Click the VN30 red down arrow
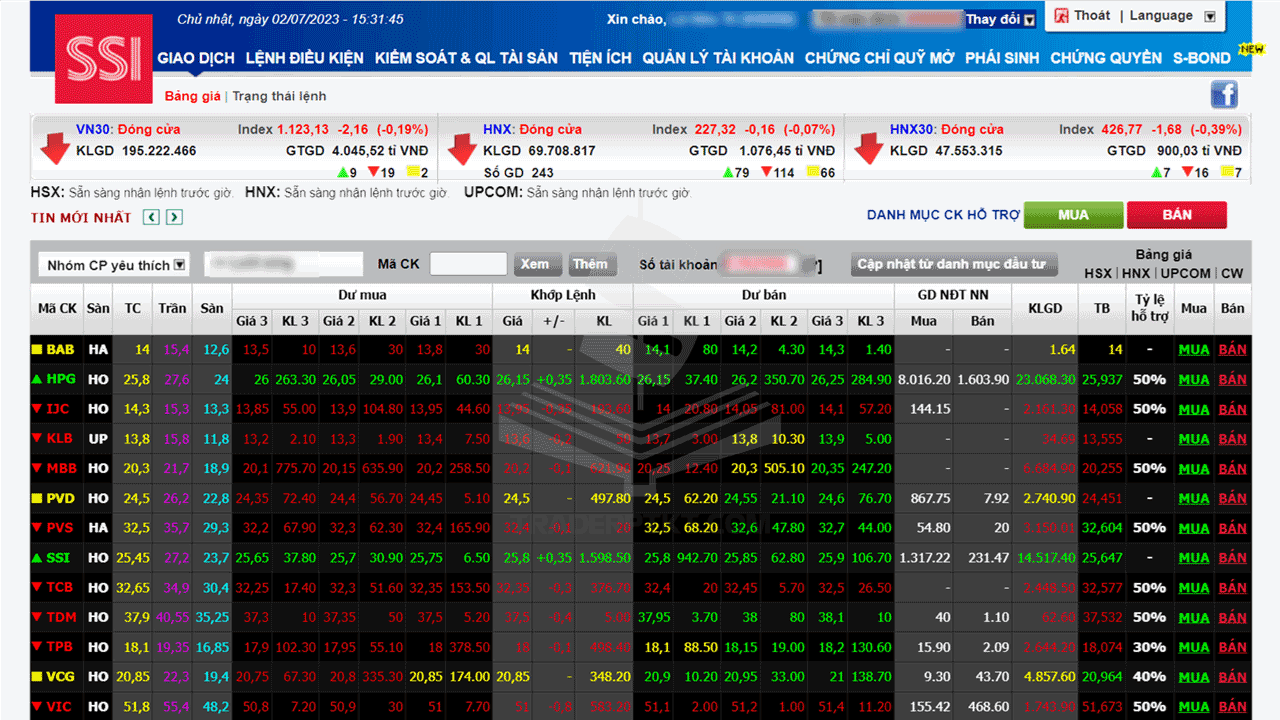Image resolution: width=1280 pixels, height=720 pixels. 54,149
